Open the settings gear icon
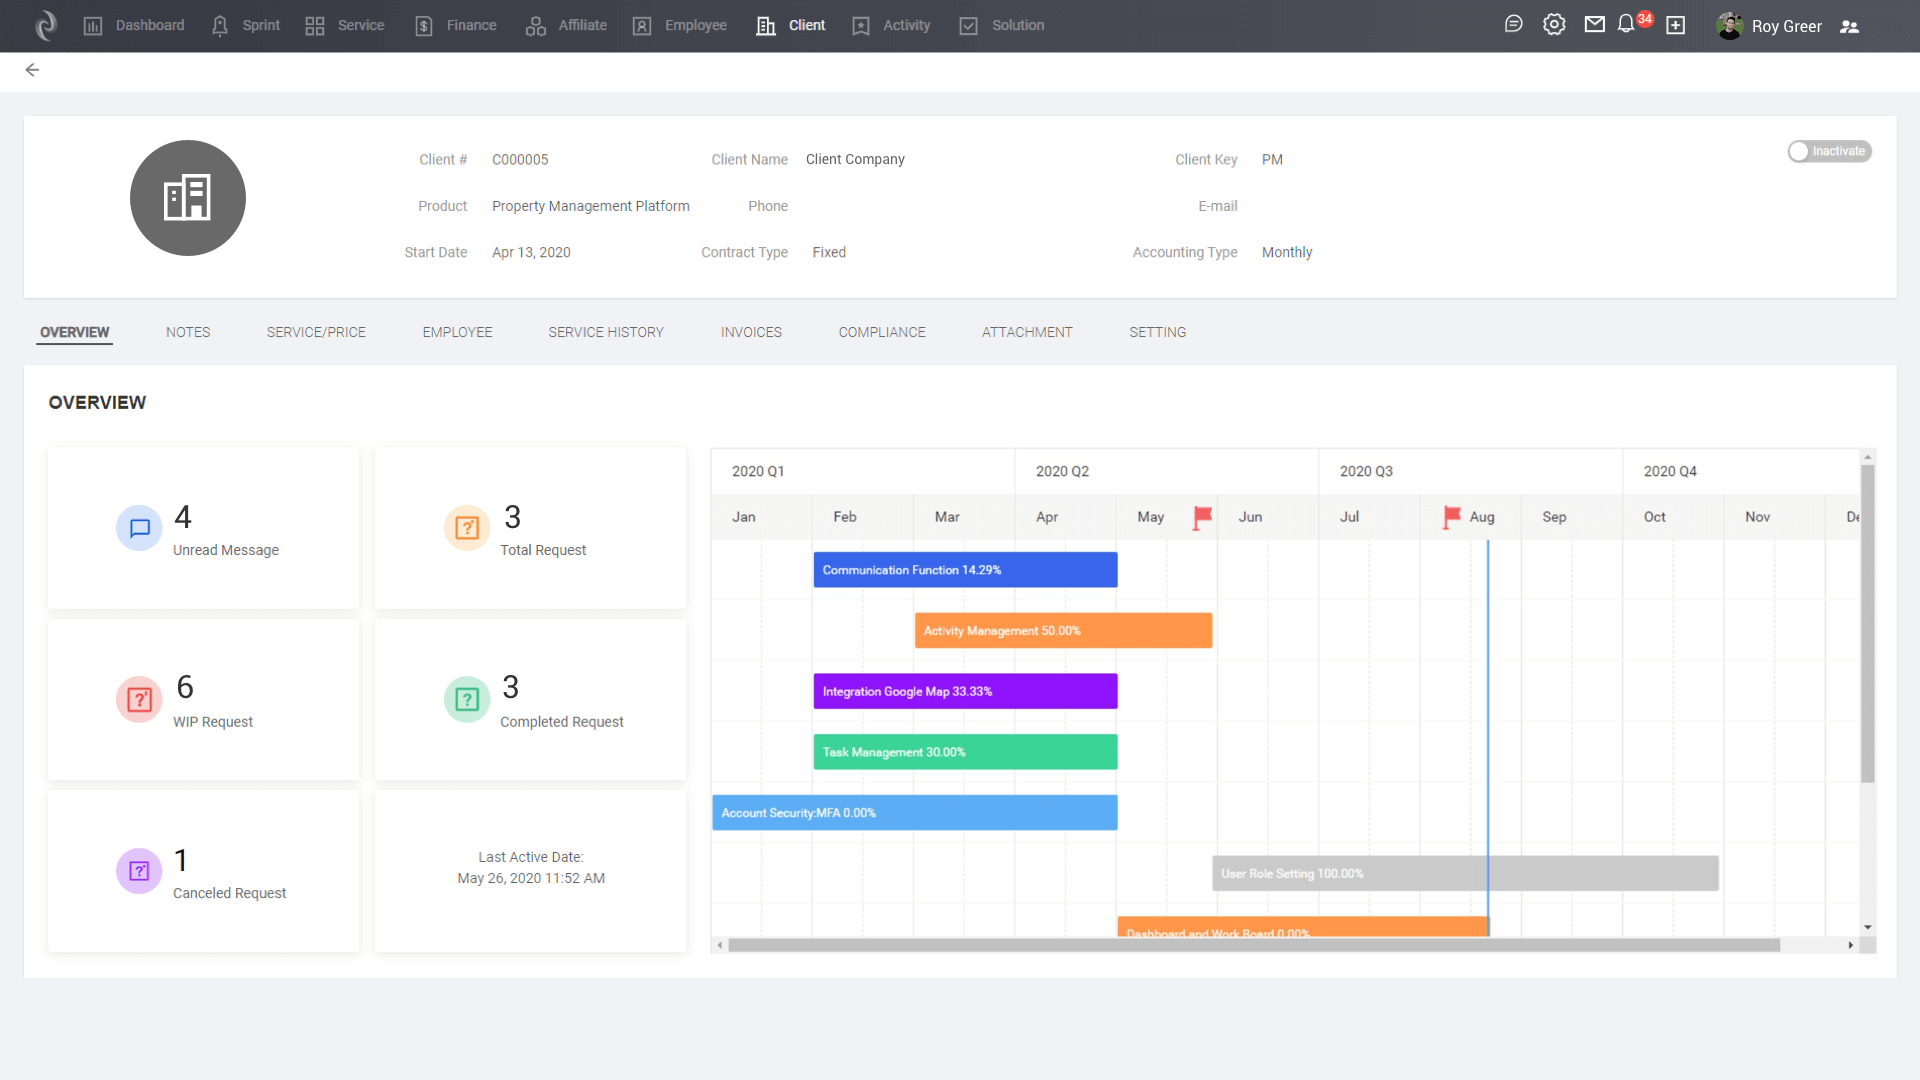This screenshot has width=1920, height=1080. (x=1554, y=25)
